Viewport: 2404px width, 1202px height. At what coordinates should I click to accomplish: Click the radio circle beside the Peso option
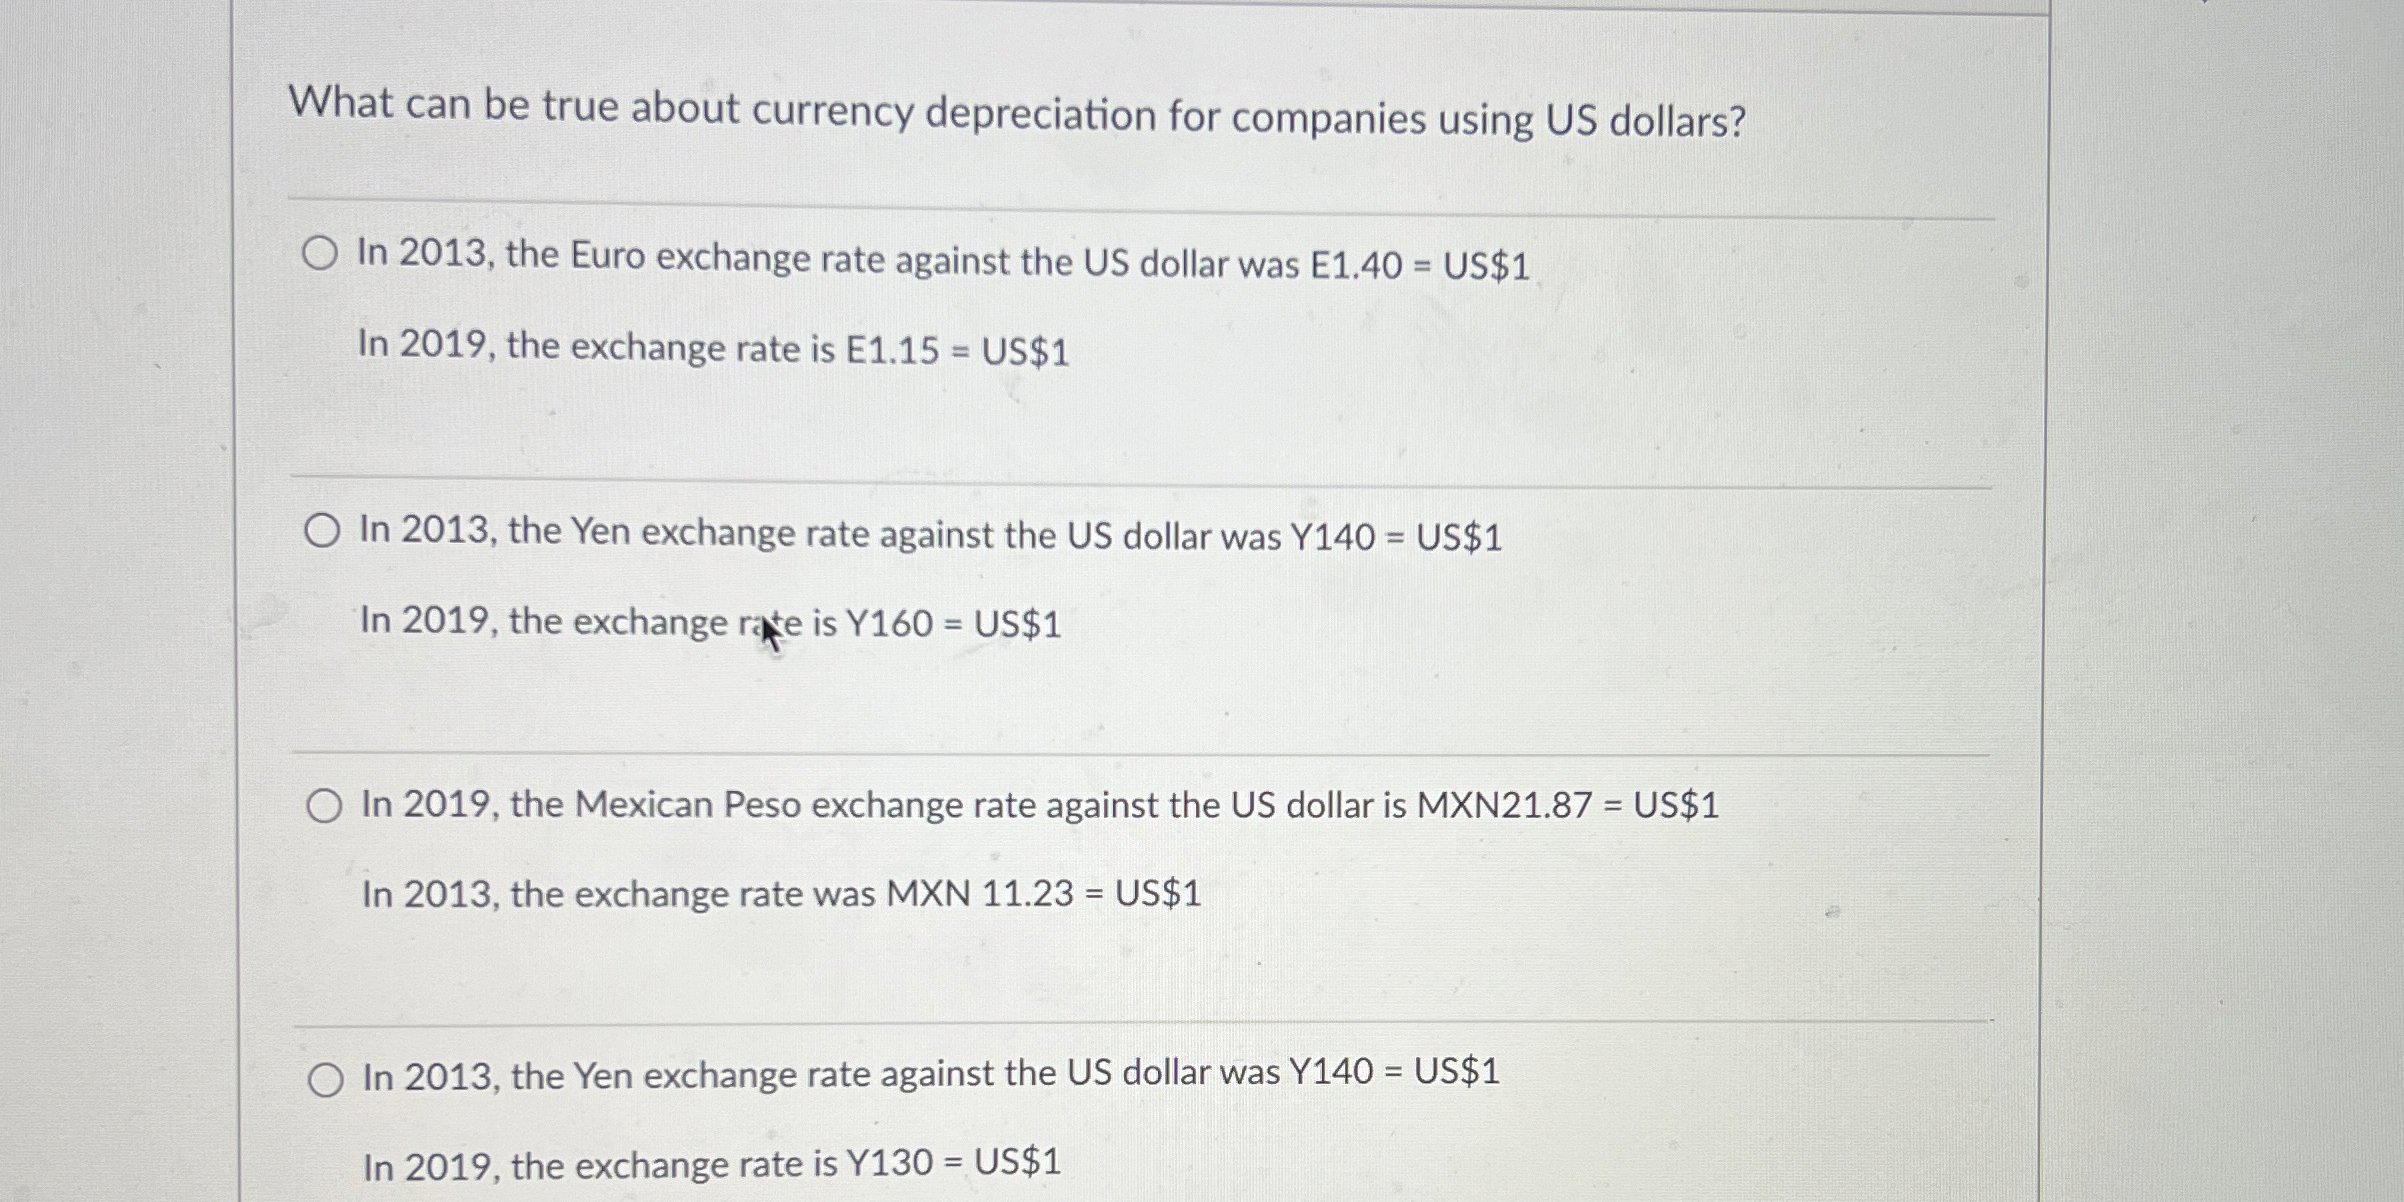coord(325,805)
